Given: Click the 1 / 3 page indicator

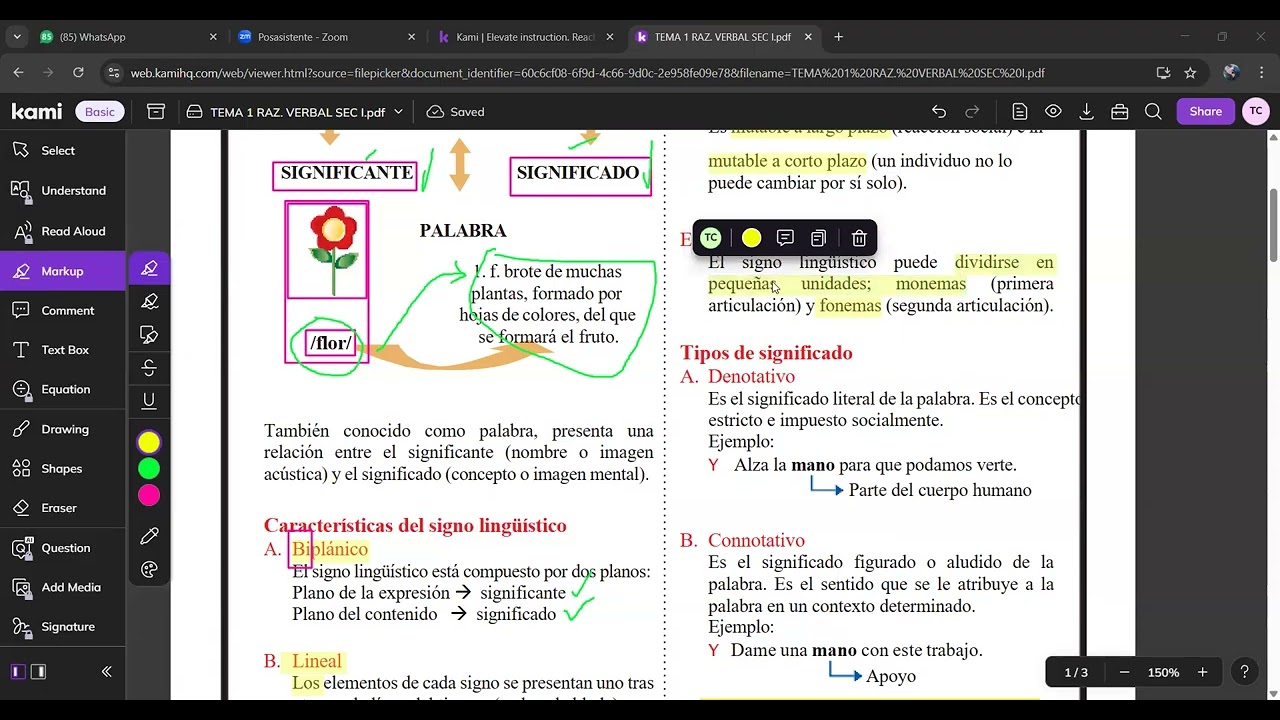Looking at the screenshot, I should click(x=1076, y=672).
